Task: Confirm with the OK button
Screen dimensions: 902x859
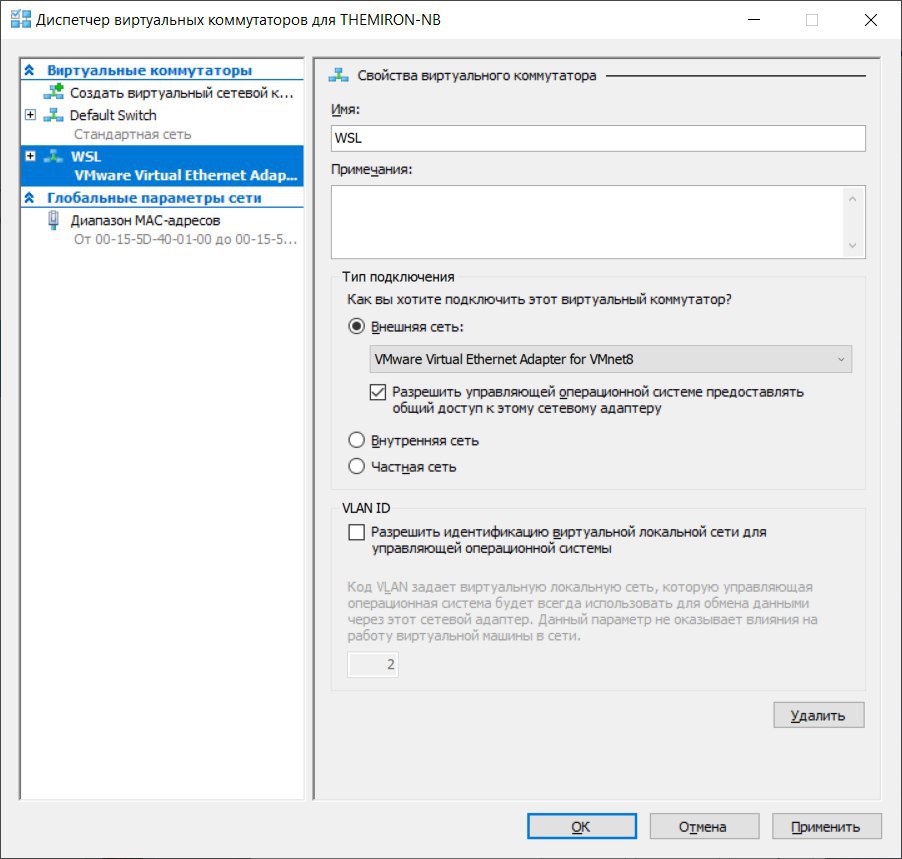Action: pos(582,826)
